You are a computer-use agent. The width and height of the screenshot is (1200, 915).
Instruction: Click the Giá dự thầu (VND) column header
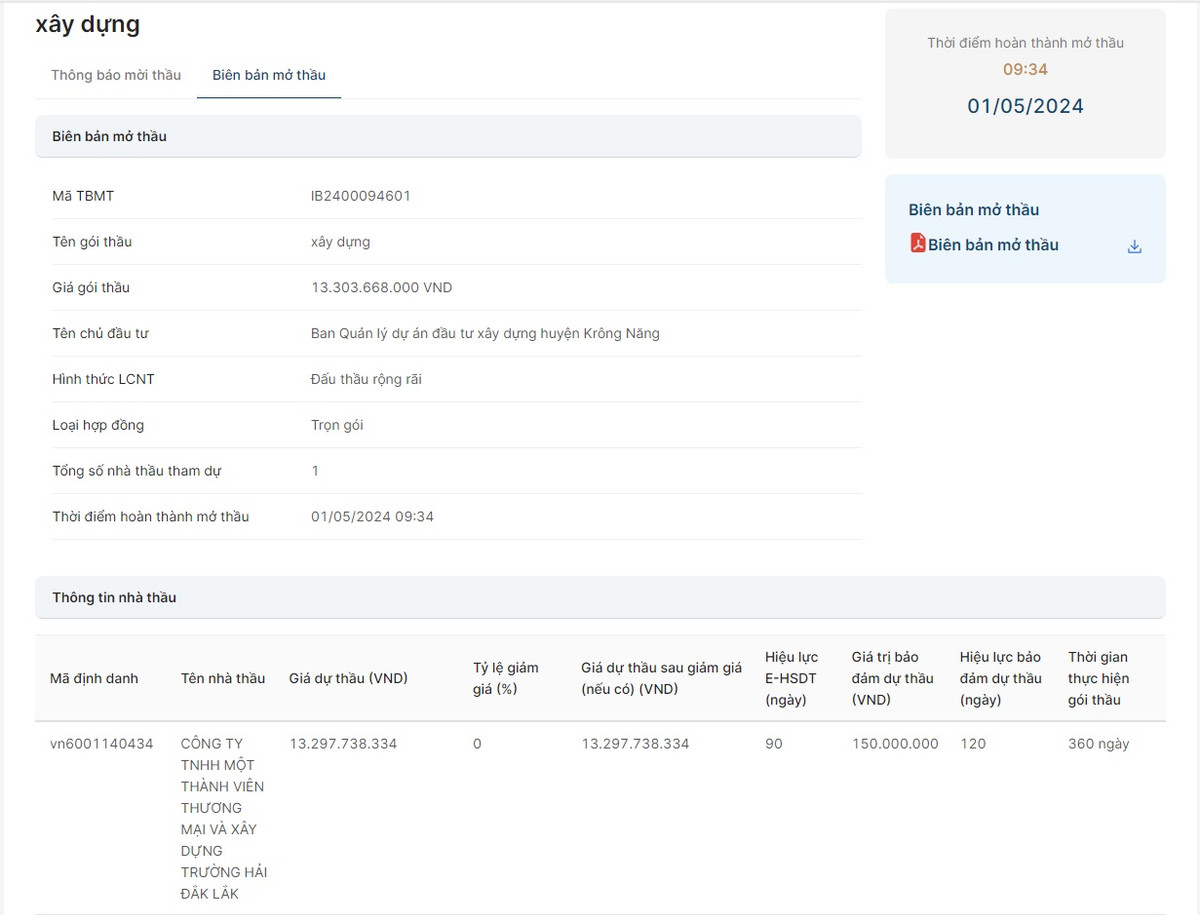(348, 678)
